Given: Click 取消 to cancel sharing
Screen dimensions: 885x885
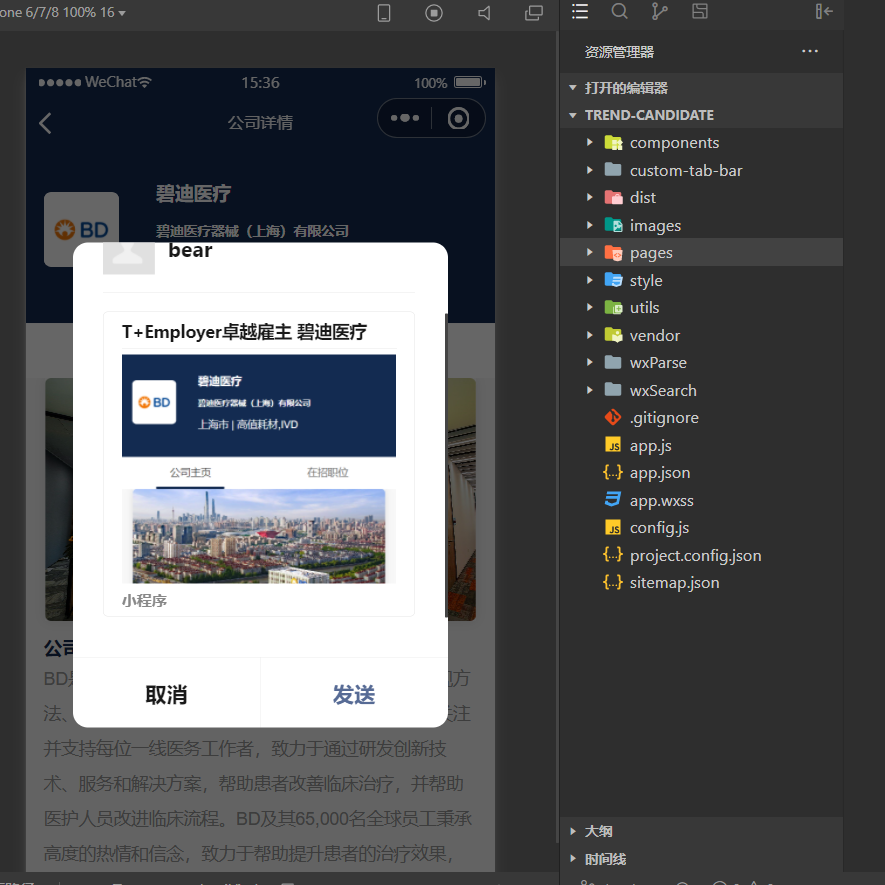Looking at the screenshot, I should pos(167,694).
